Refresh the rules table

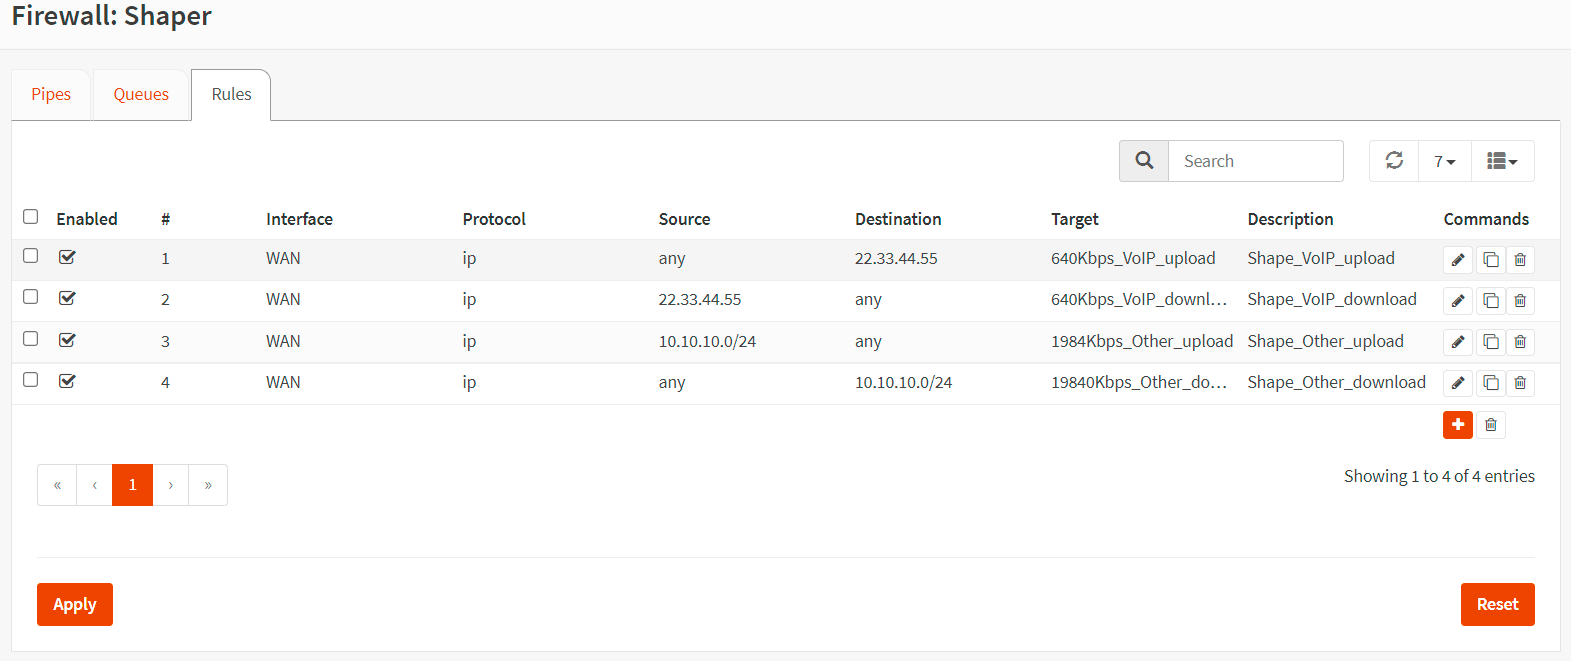point(1394,161)
